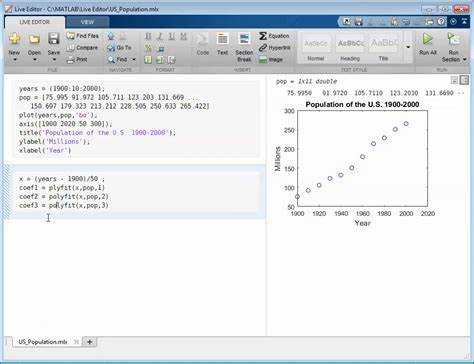Image resolution: width=474 pixels, height=364 pixels.
Task: Click the Equation sigma icon
Action: click(x=263, y=36)
